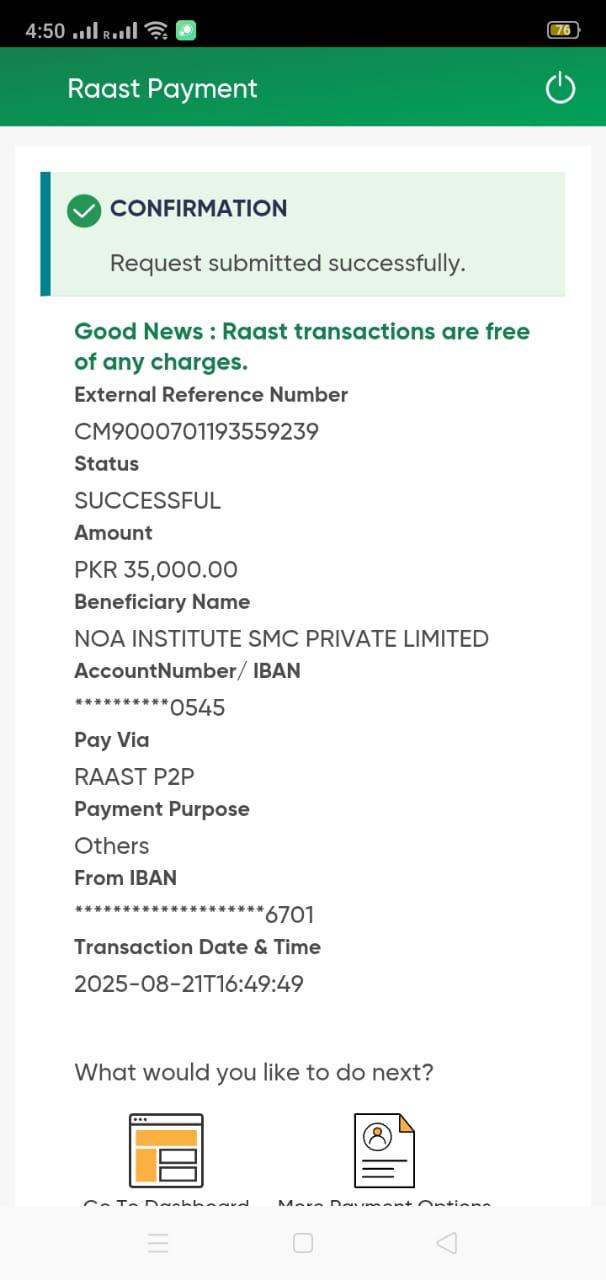Select masked account number ending 0545
Image resolution: width=606 pixels, height=1280 pixels.
point(150,708)
